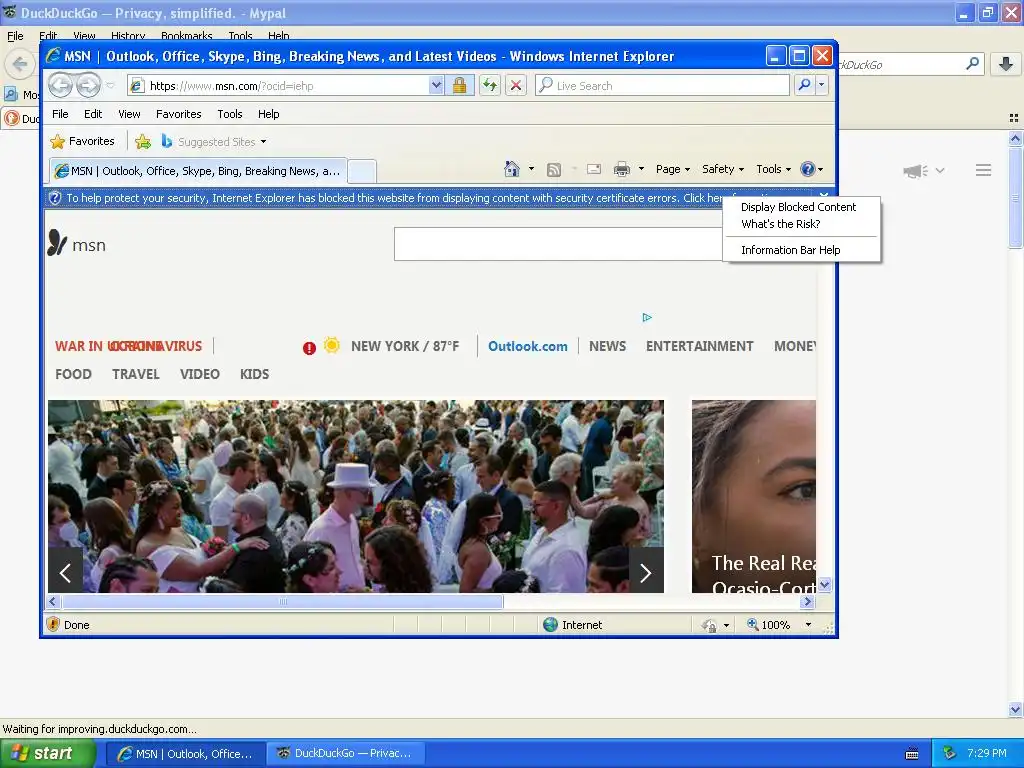Viewport: 1024px width, 768px height.
Task: Open the KIDS section link
Action: pyautogui.click(x=254, y=374)
